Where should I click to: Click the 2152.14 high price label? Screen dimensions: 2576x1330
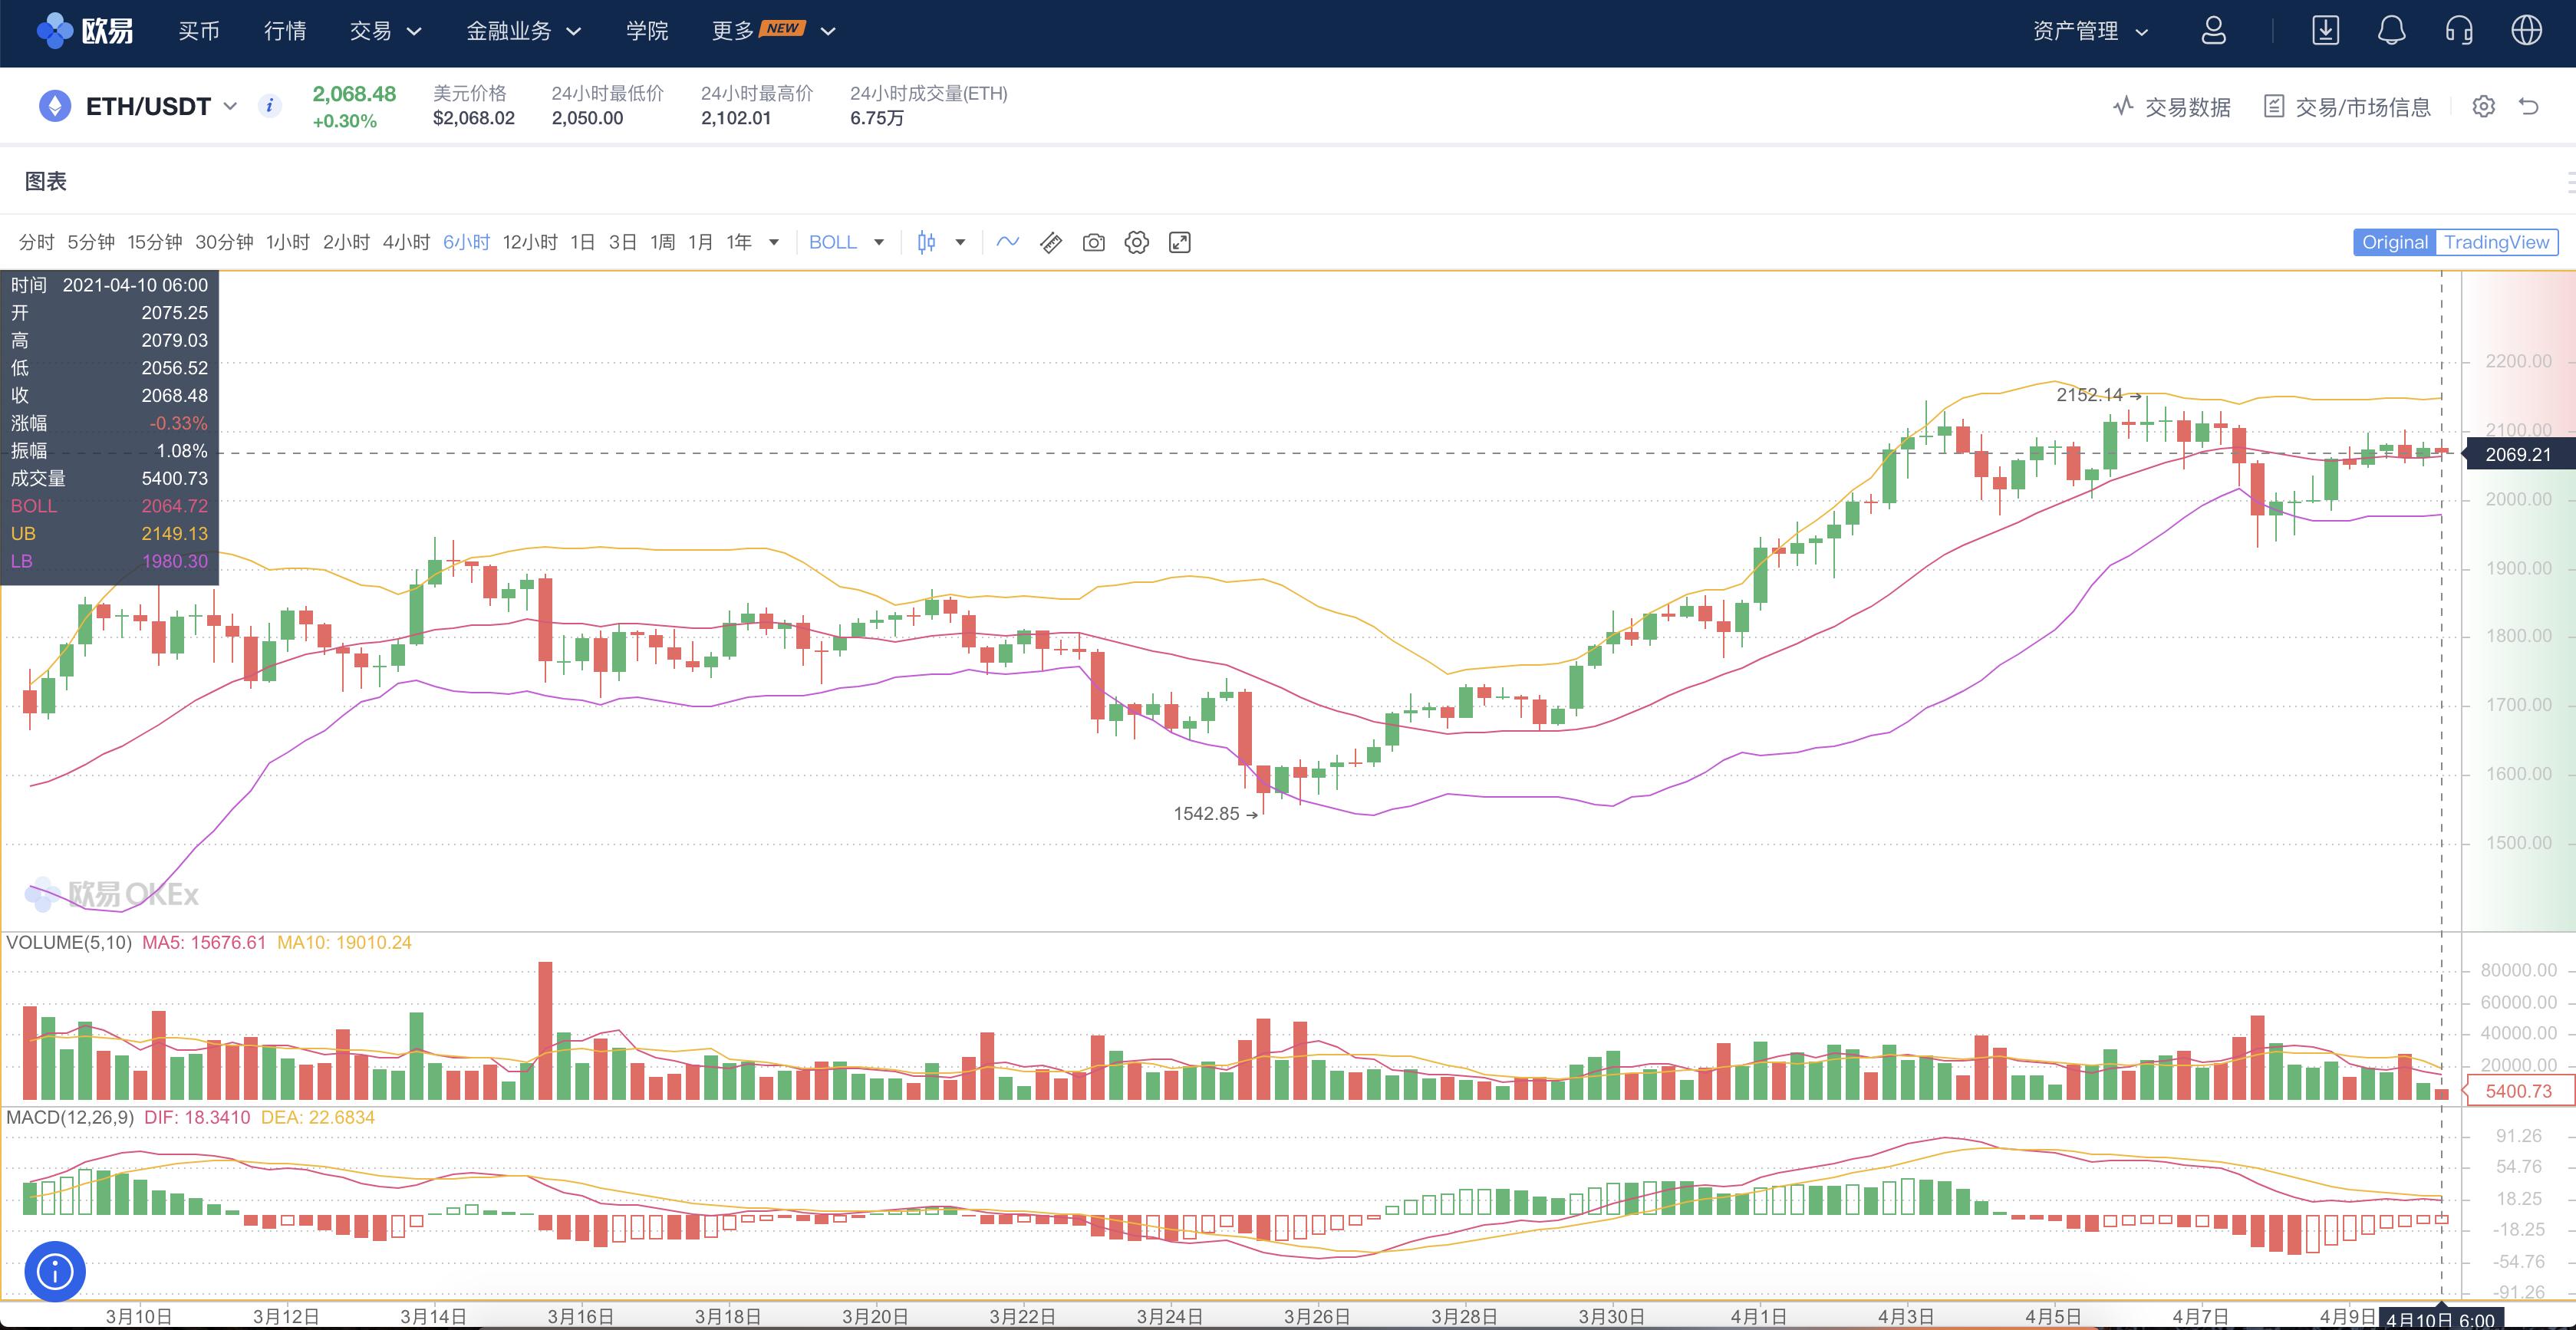tap(2088, 395)
